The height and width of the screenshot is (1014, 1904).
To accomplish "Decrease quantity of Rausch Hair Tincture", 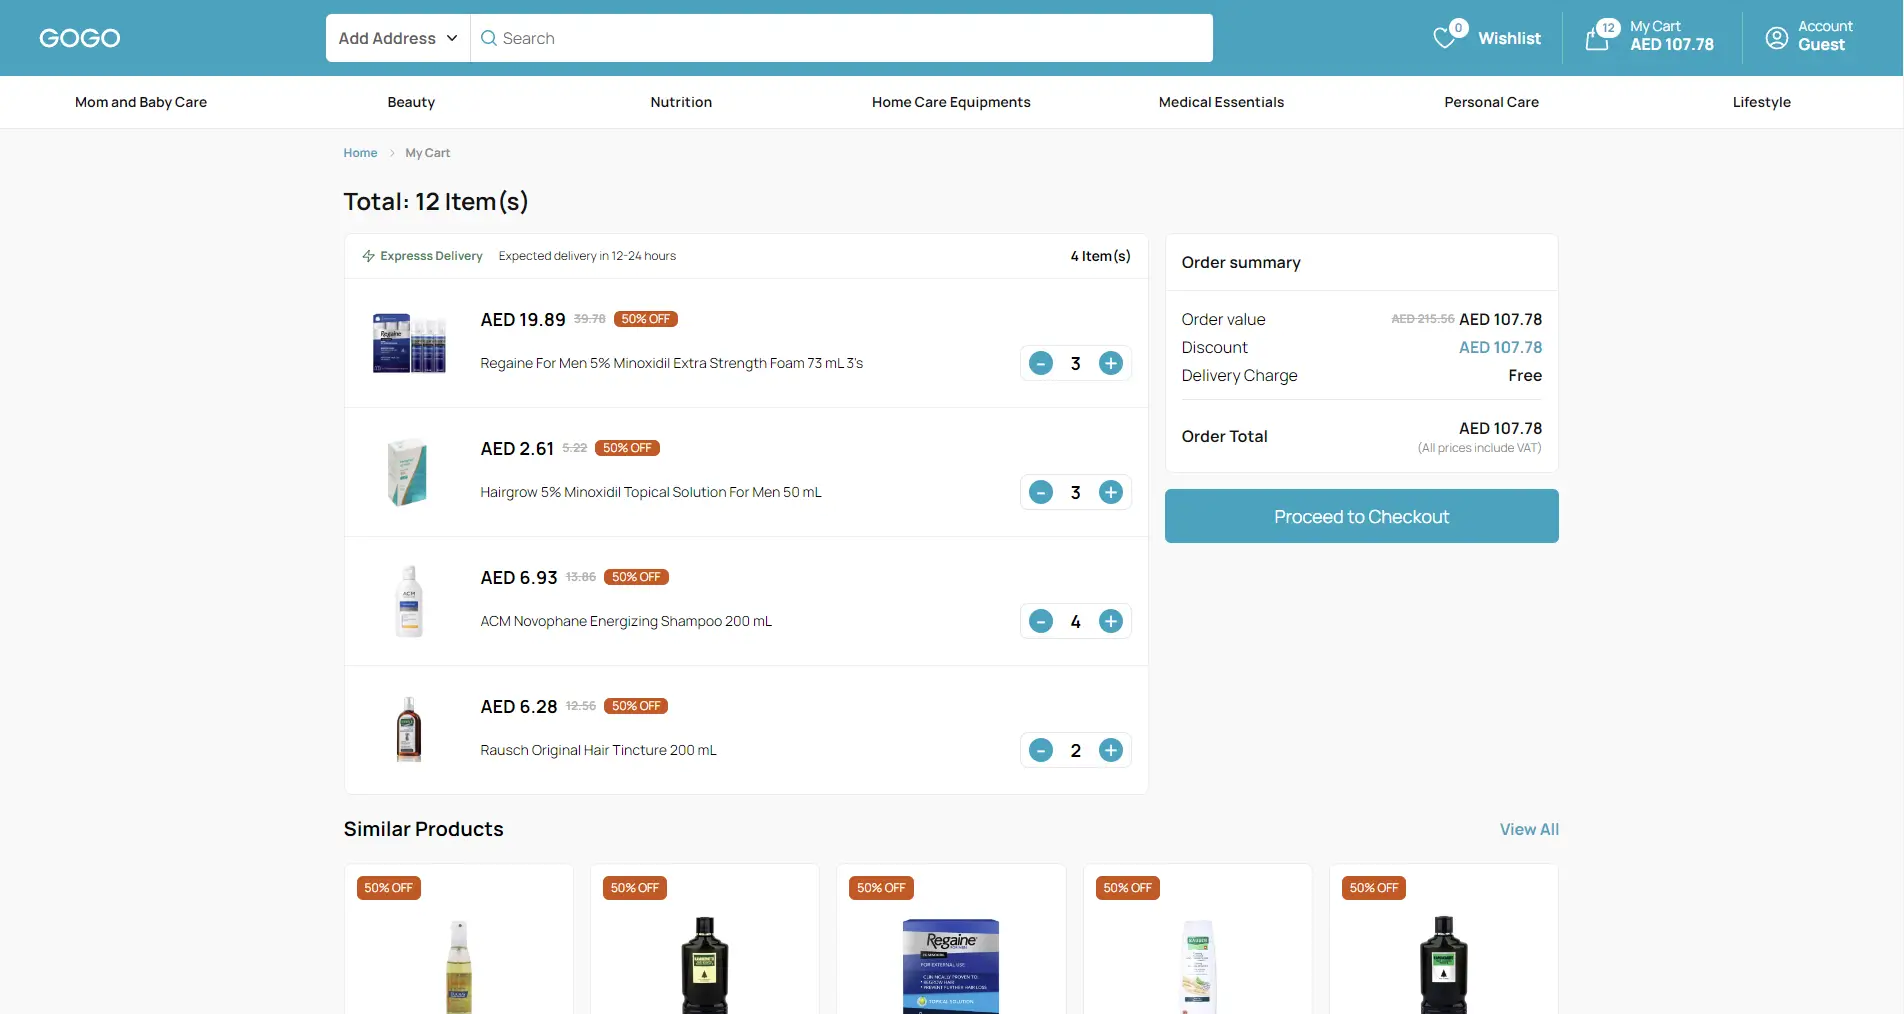I will click(x=1040, y=750).
